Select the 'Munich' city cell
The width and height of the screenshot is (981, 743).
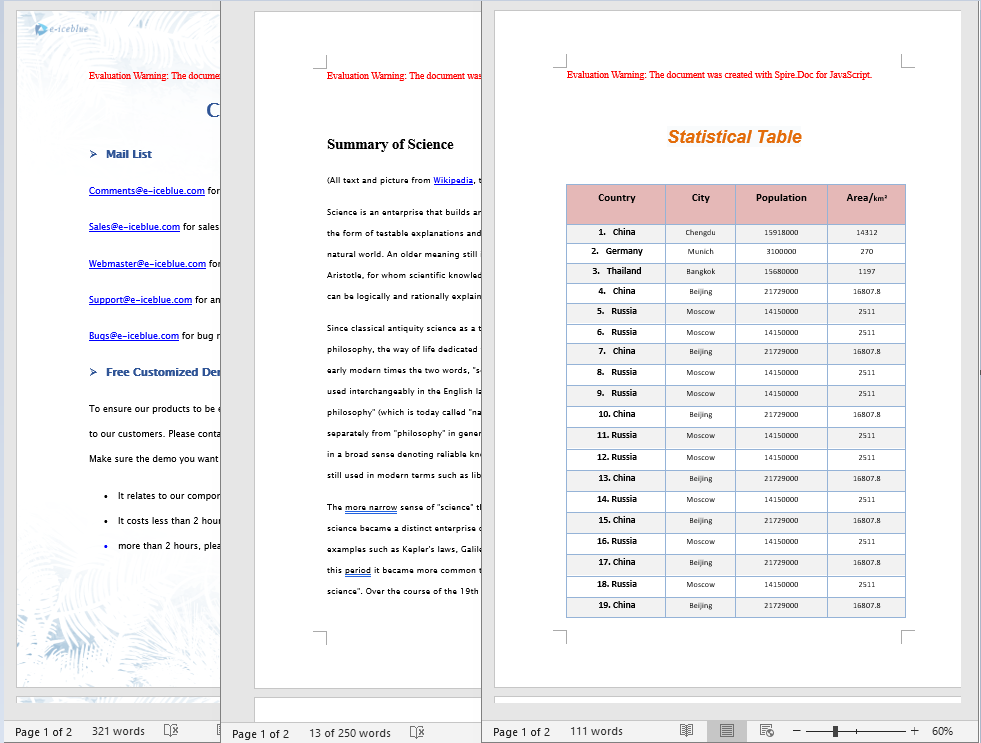[x=700, y=251]
